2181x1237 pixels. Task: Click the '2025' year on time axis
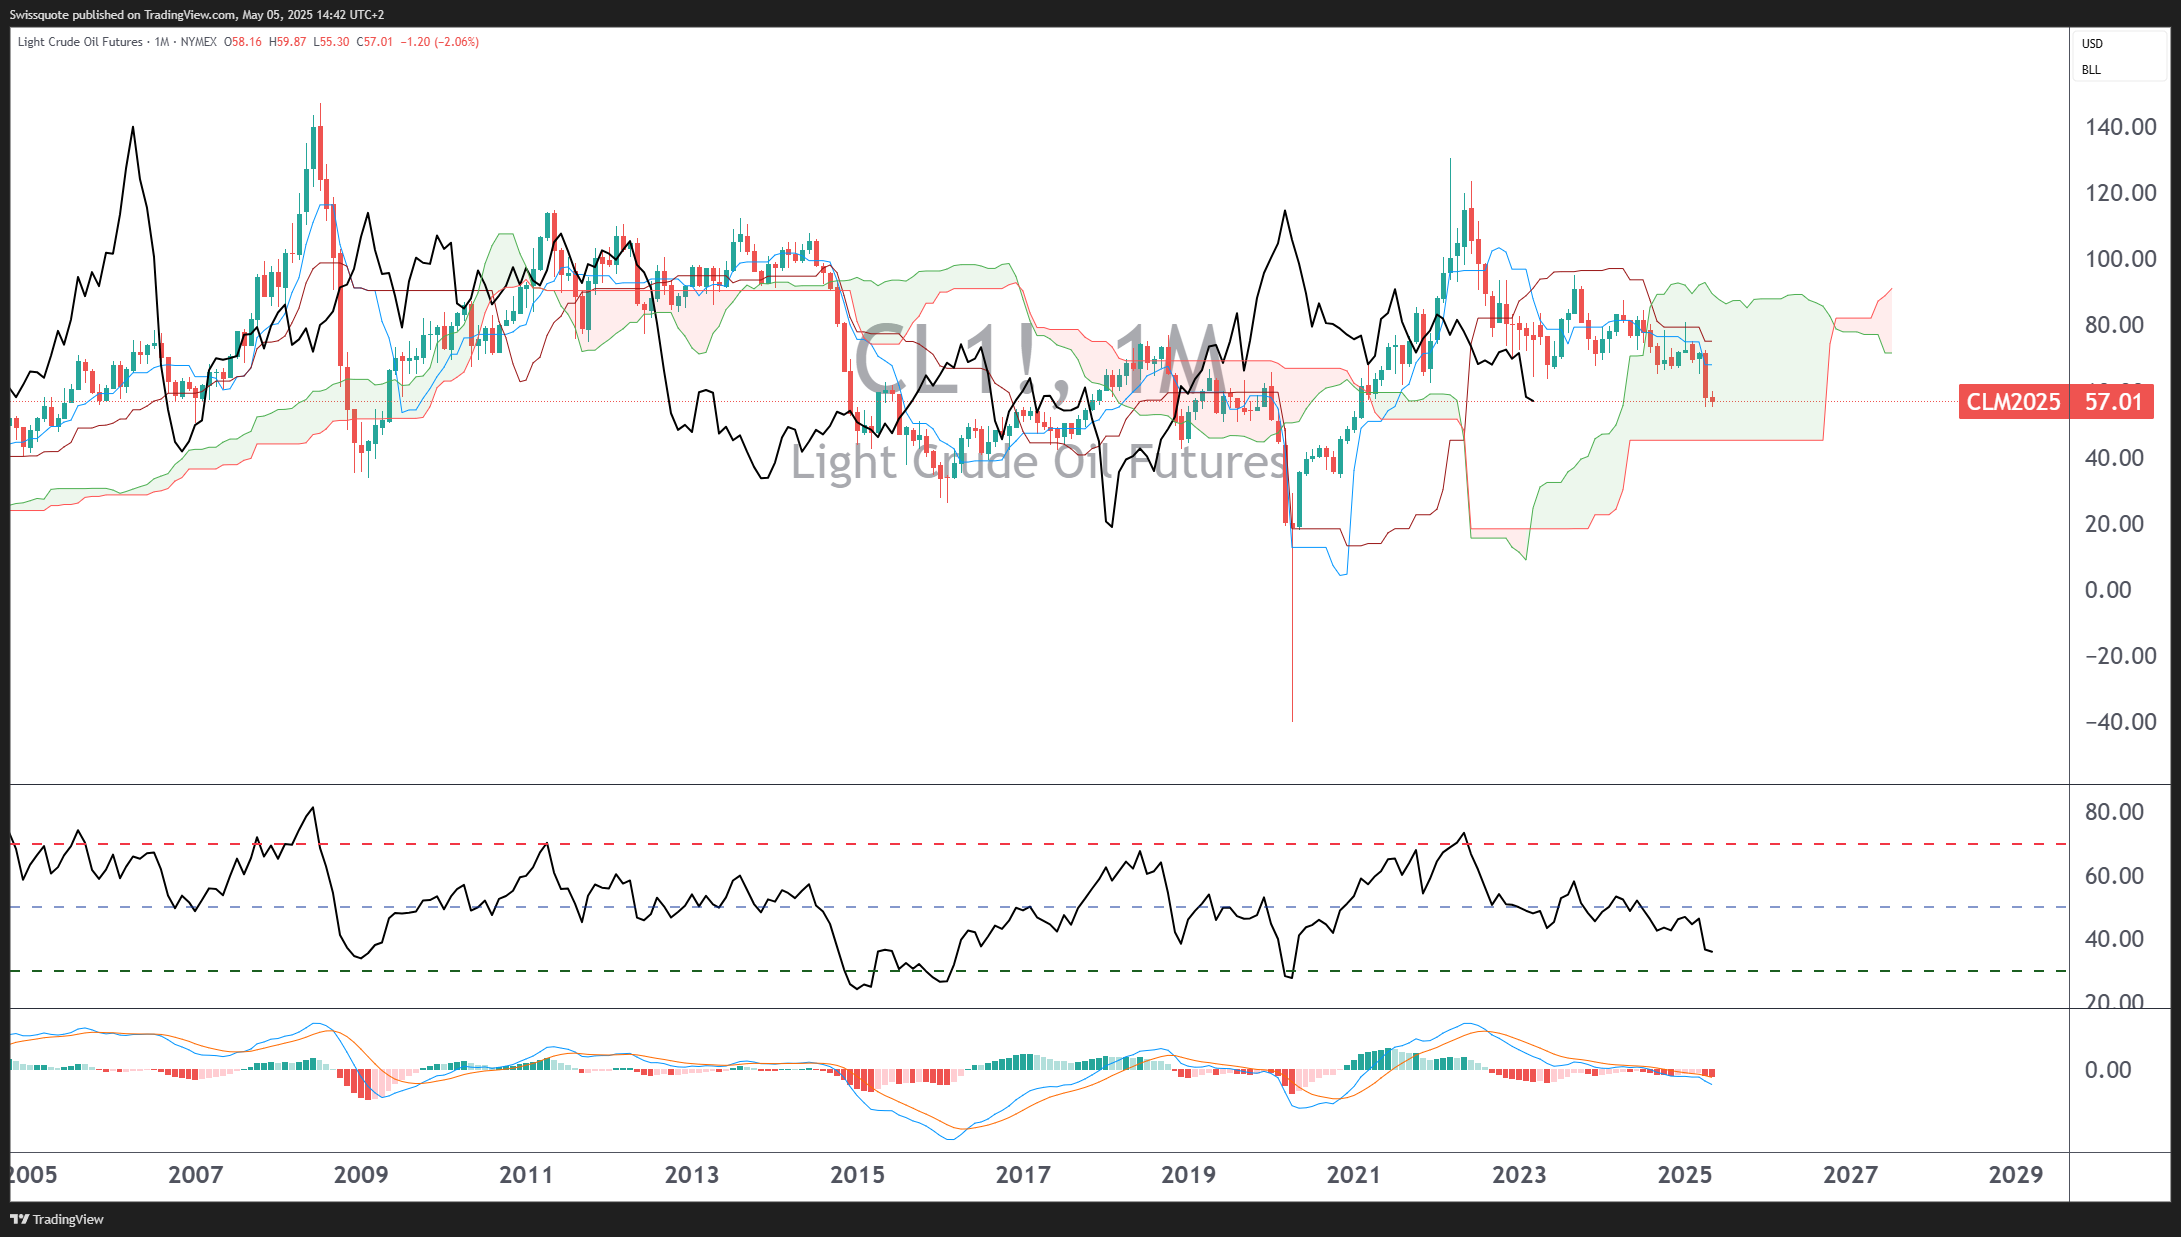click(x=1685, y=1175)
